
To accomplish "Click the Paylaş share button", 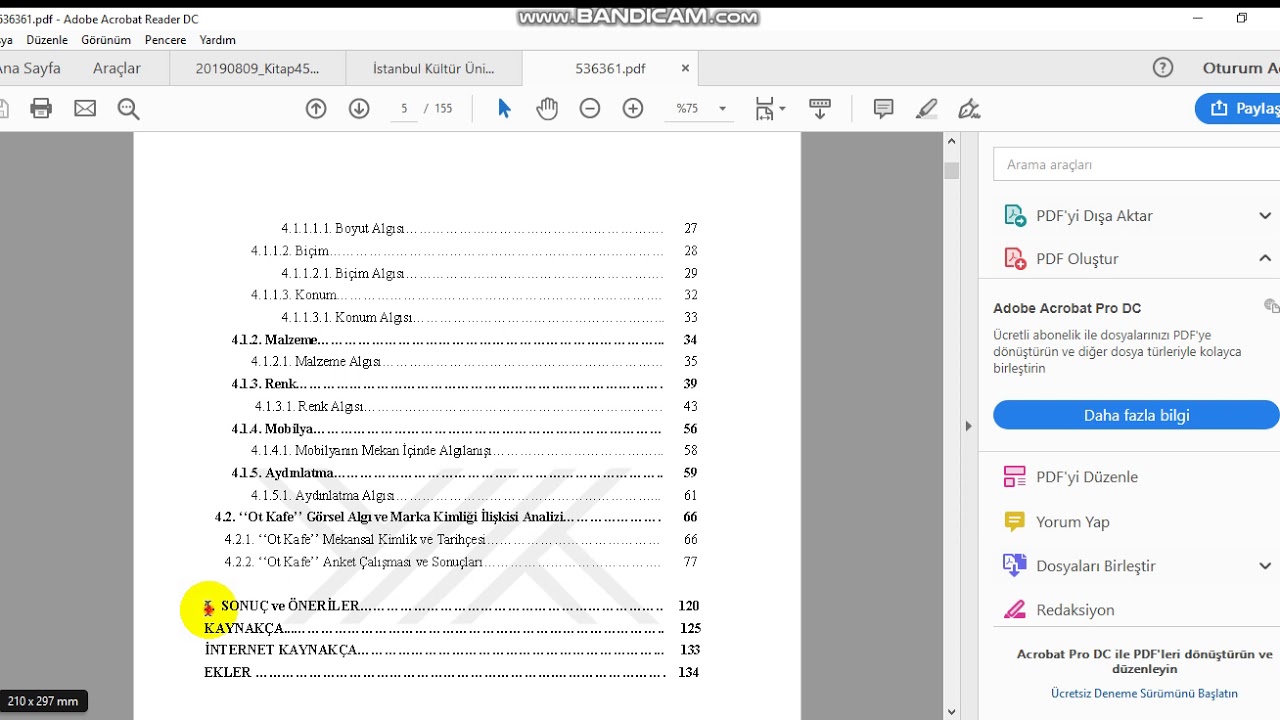I will point(1238,108).
